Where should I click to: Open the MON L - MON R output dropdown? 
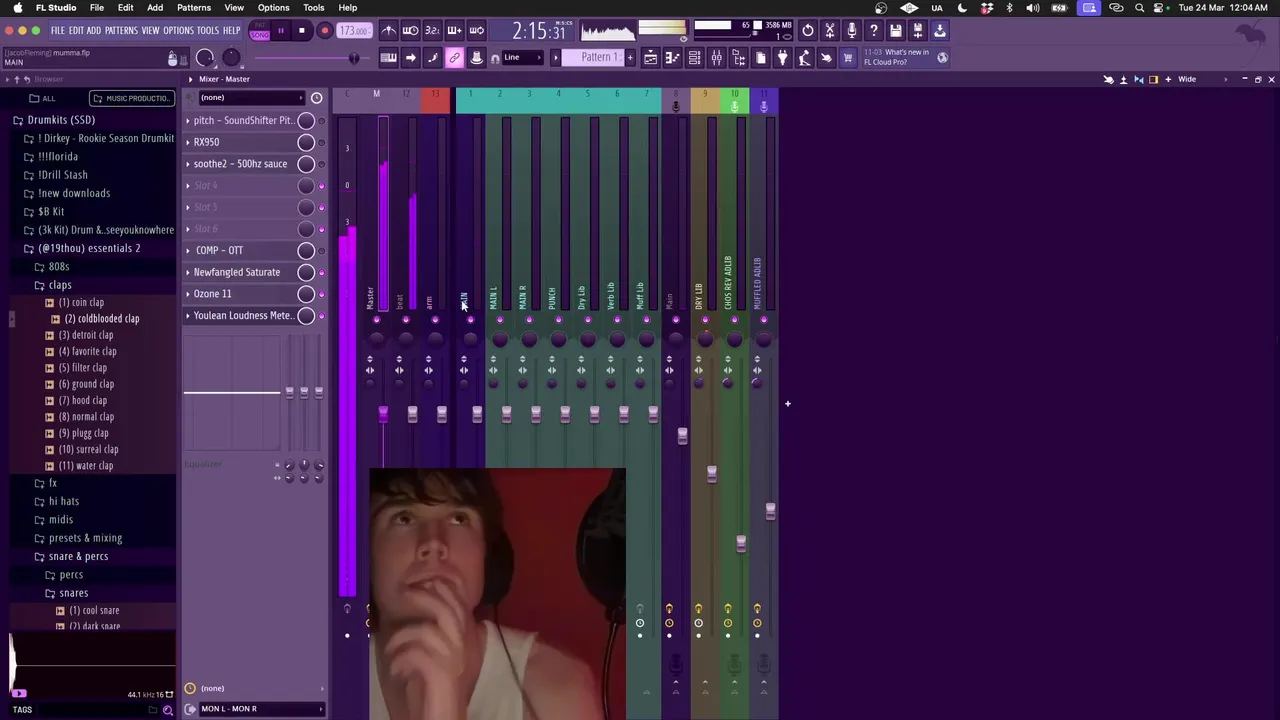pyautogui.click(x=262, y=709)
